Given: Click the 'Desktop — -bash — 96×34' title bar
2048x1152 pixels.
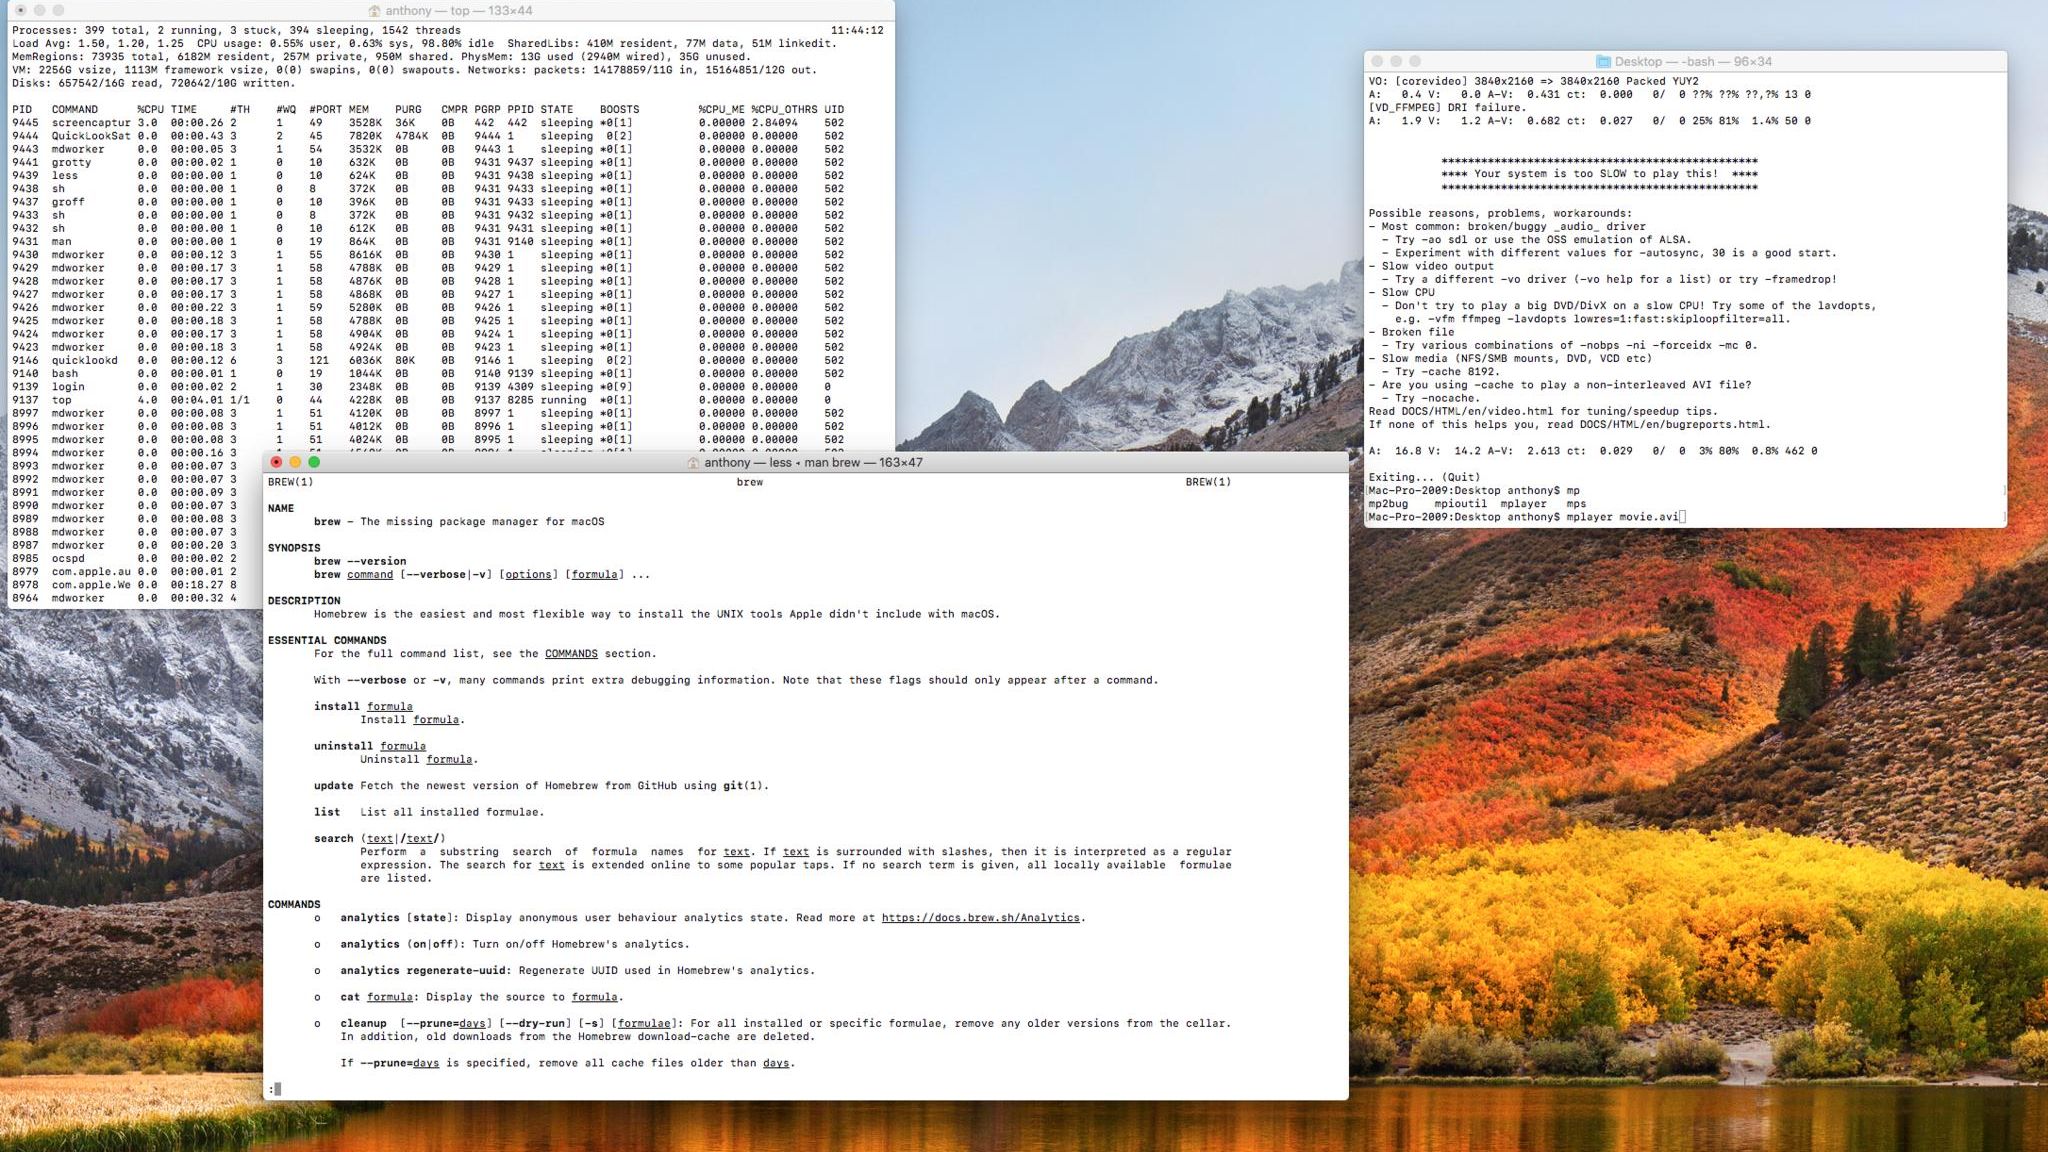Looking at the screenshot, I should coord(1692,62).
